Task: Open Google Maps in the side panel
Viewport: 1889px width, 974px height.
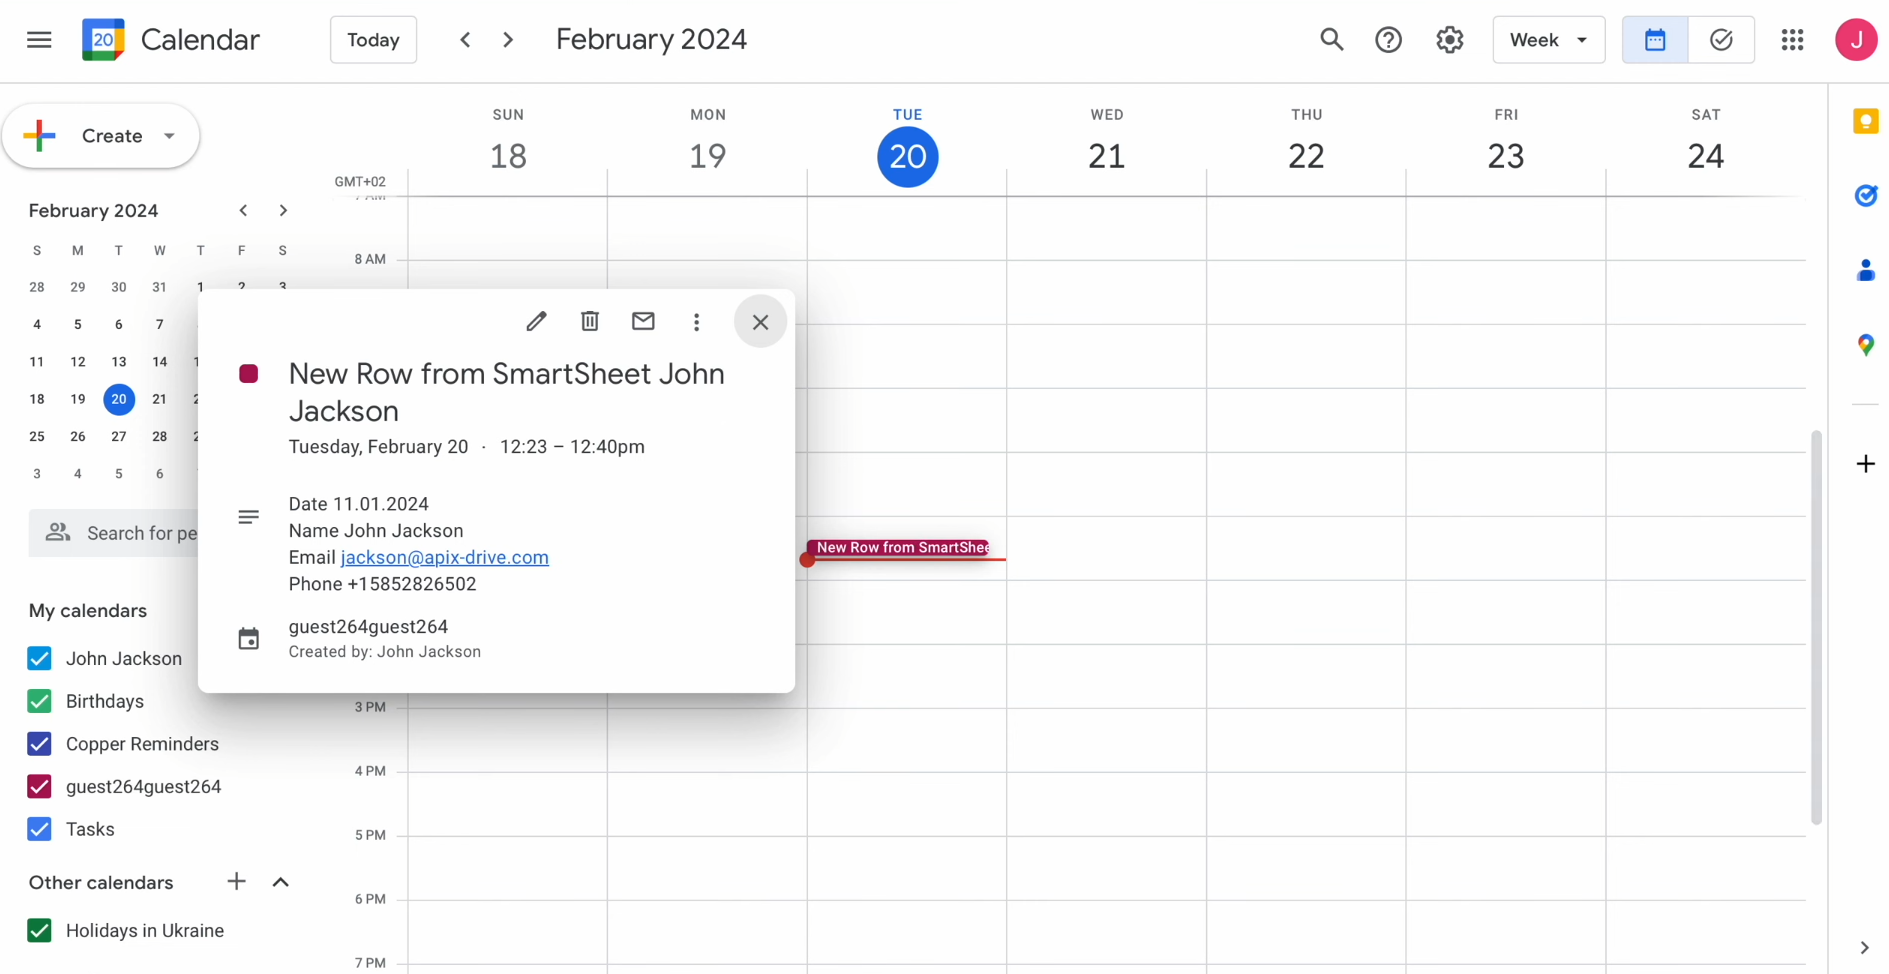Action: [1864, 344]
